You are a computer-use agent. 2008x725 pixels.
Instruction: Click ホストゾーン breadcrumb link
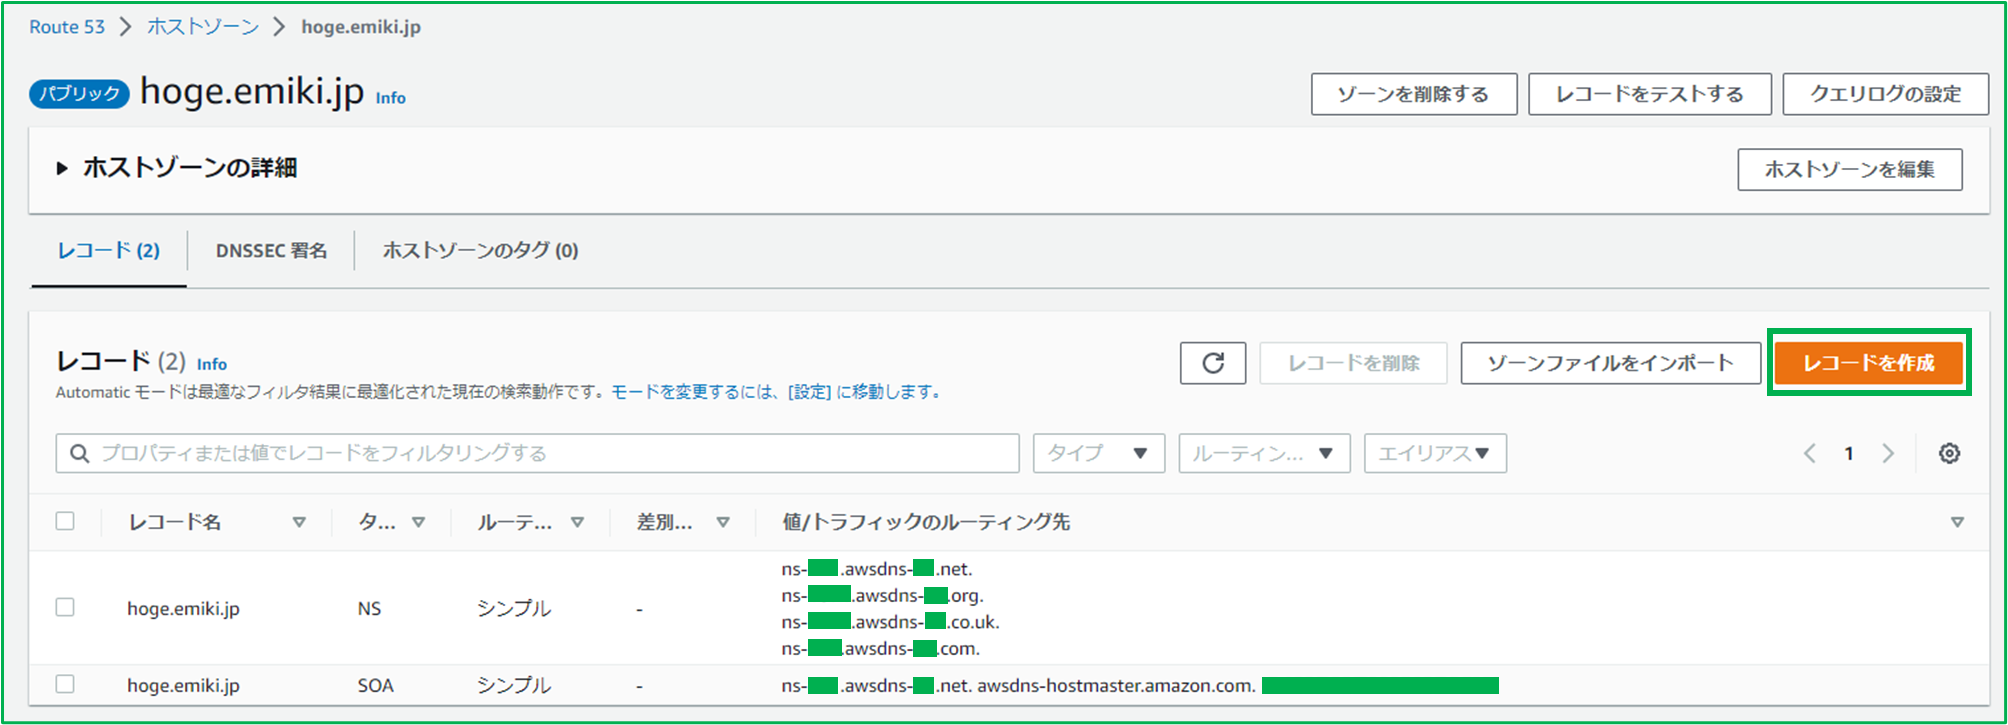pos(203,27)
